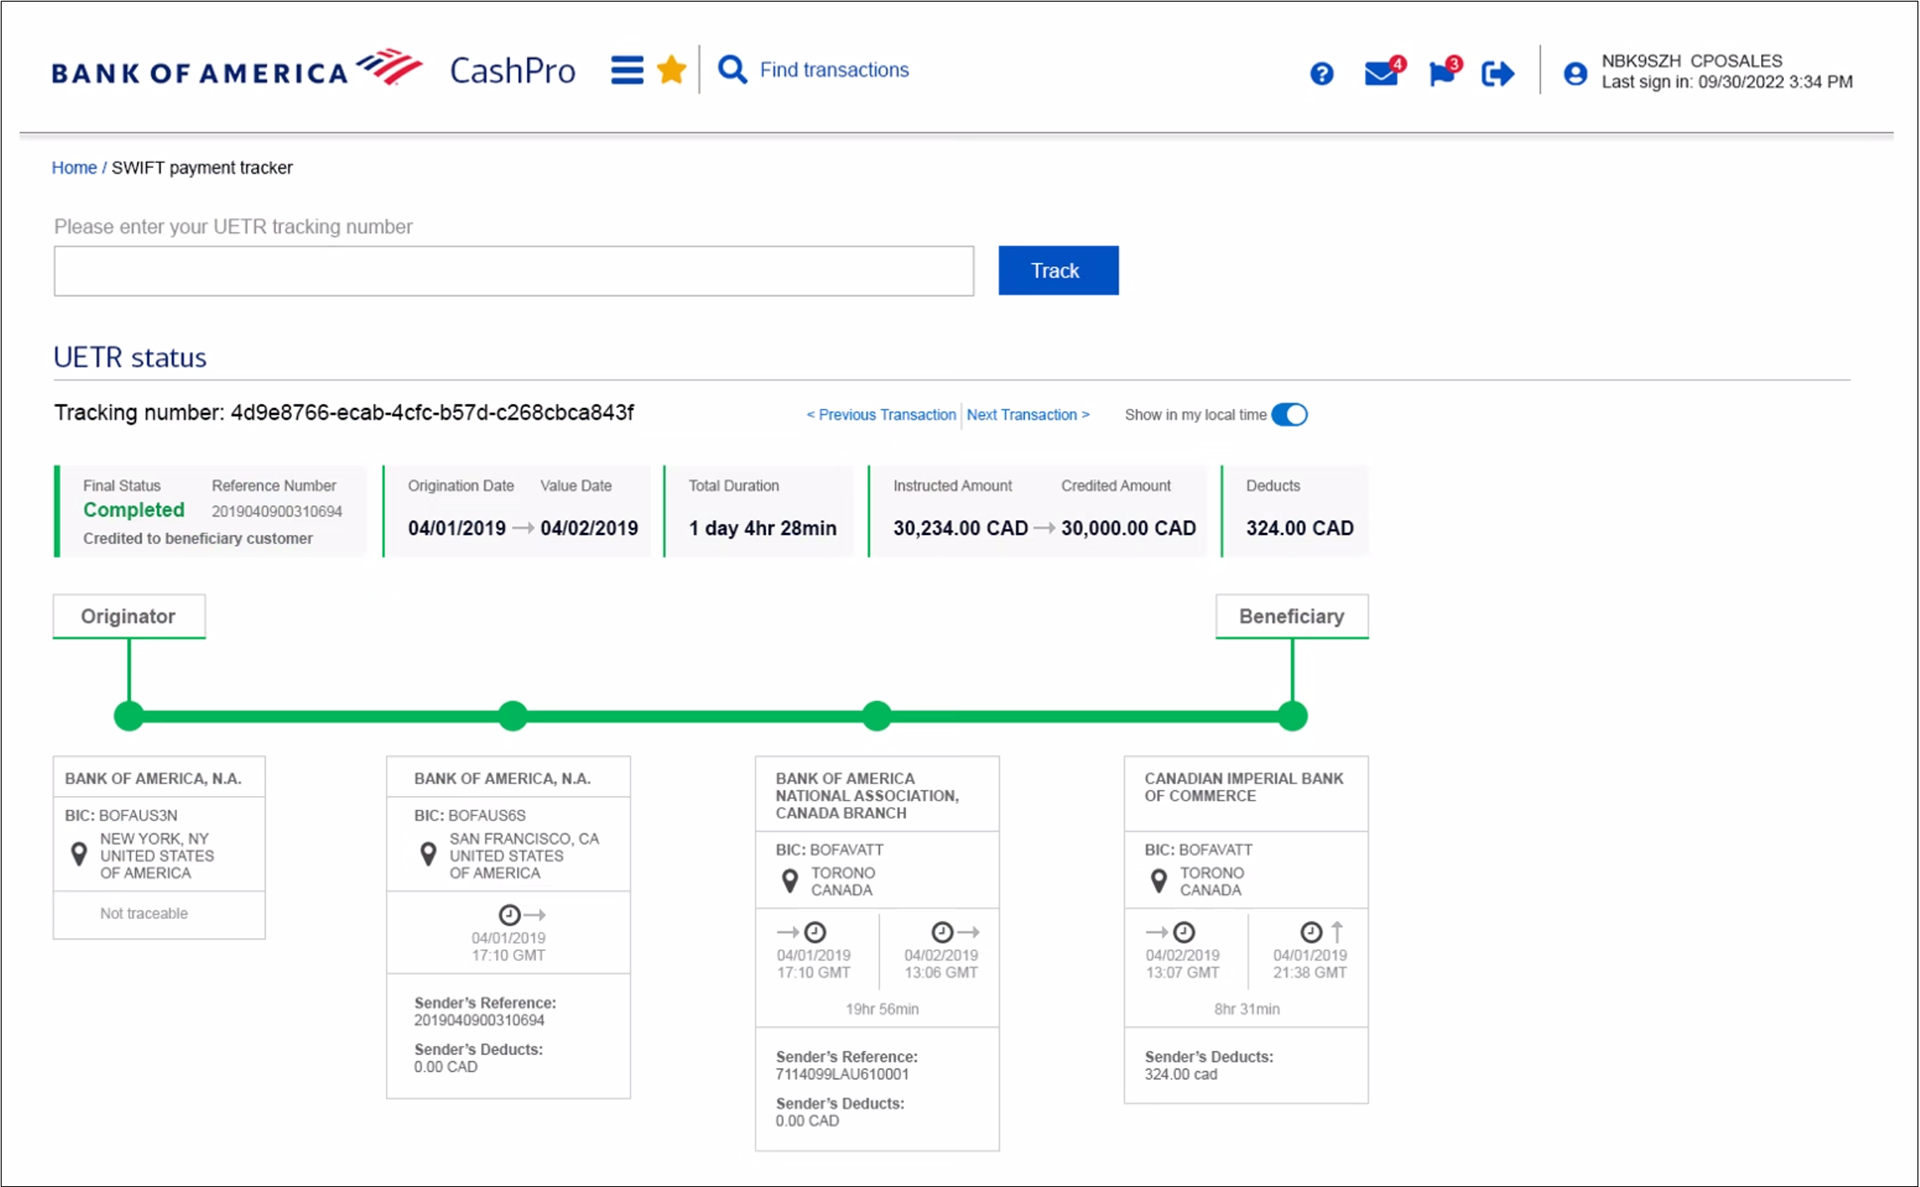Click the New York location pin icon
The height and width of the screenshot is (1187, 1920).
click(x=79, y=855)
